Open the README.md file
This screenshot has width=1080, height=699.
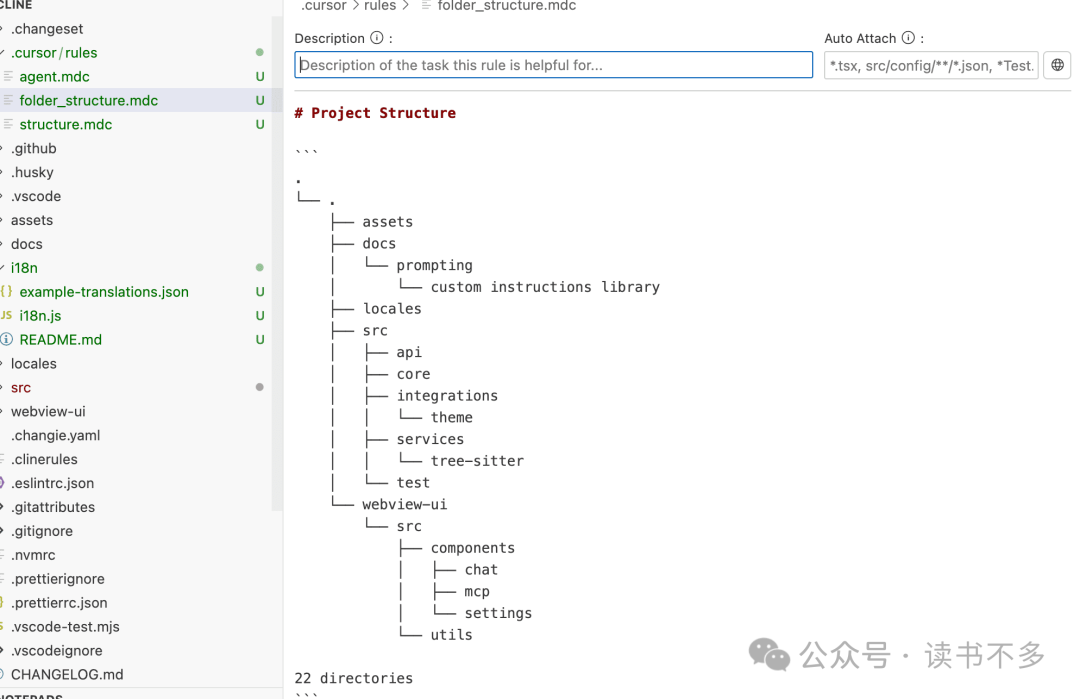click(60, 340)
